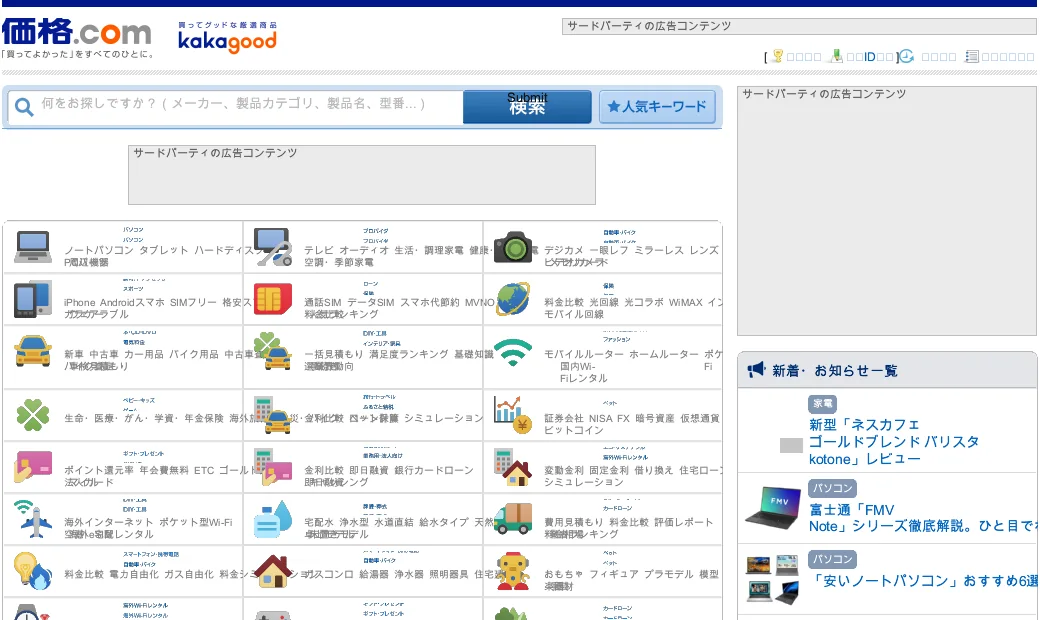Click the megaphone icon beside 新着・お知らせ一覧
1040x620 pixels.
[x=756, y=370]
